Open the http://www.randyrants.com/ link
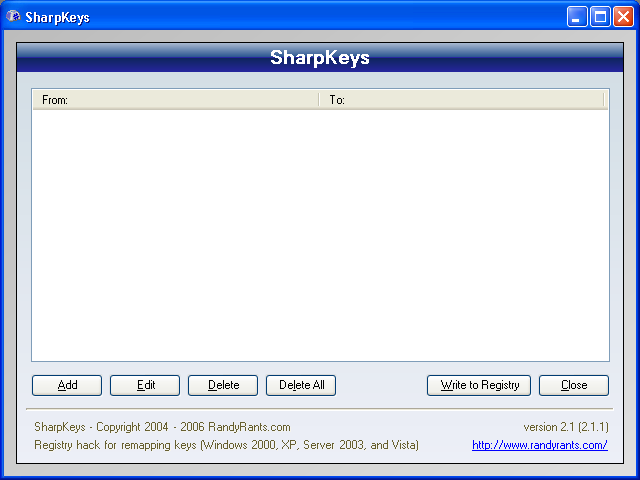The width and height of the screenshot is (640, 480). point(539,445)
